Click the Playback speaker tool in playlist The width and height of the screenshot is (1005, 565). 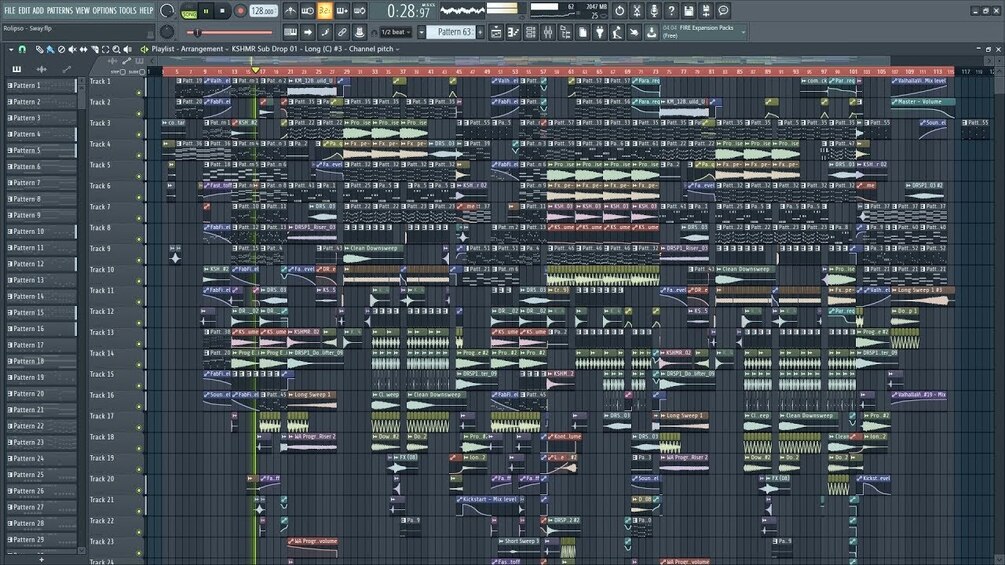tap(128, 49)
